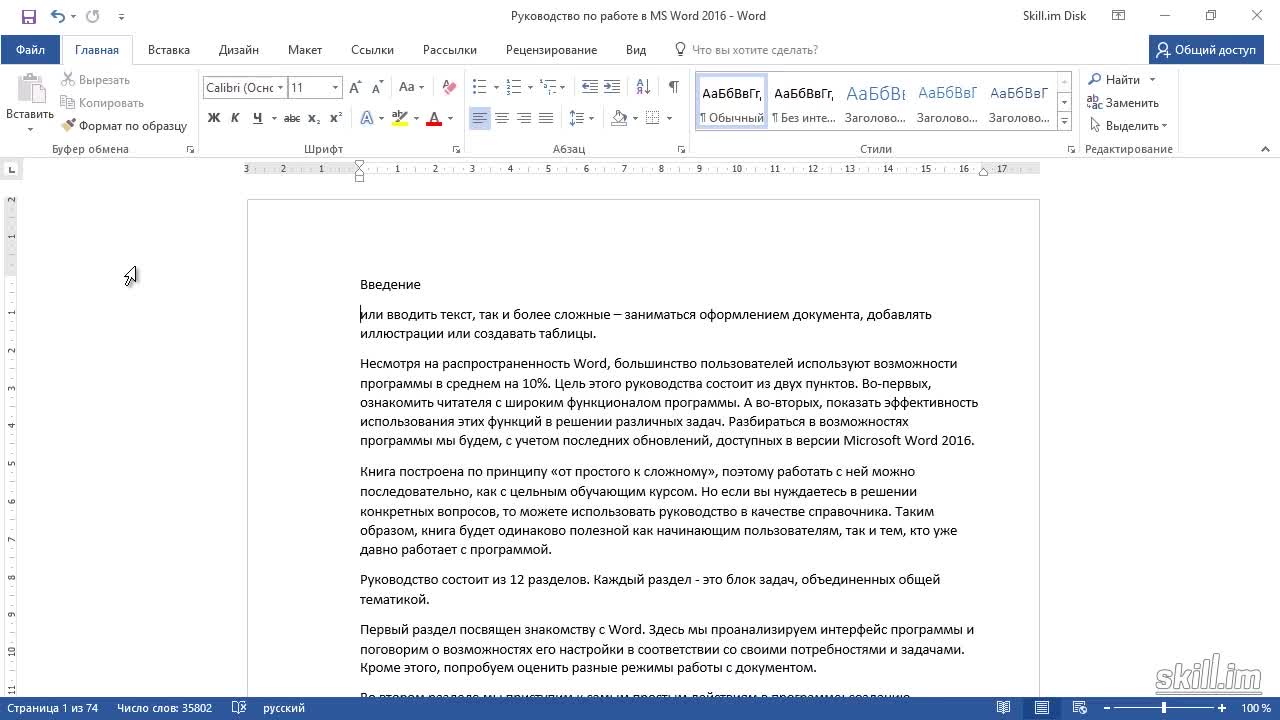Open line spacing dropdown
This screenshot has width=1280, height=720.
581,118
